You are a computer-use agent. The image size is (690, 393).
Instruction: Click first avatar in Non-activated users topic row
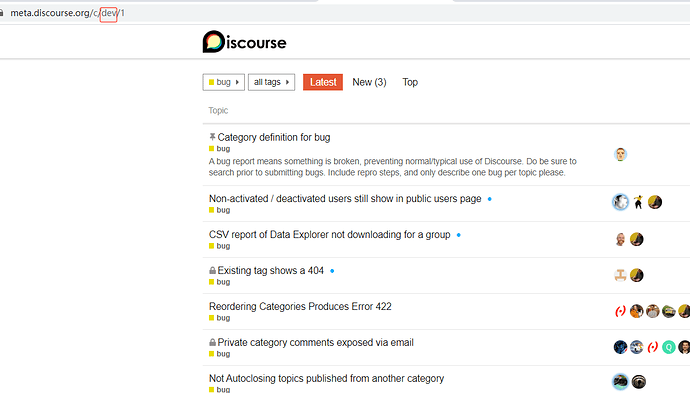(620, 202)
